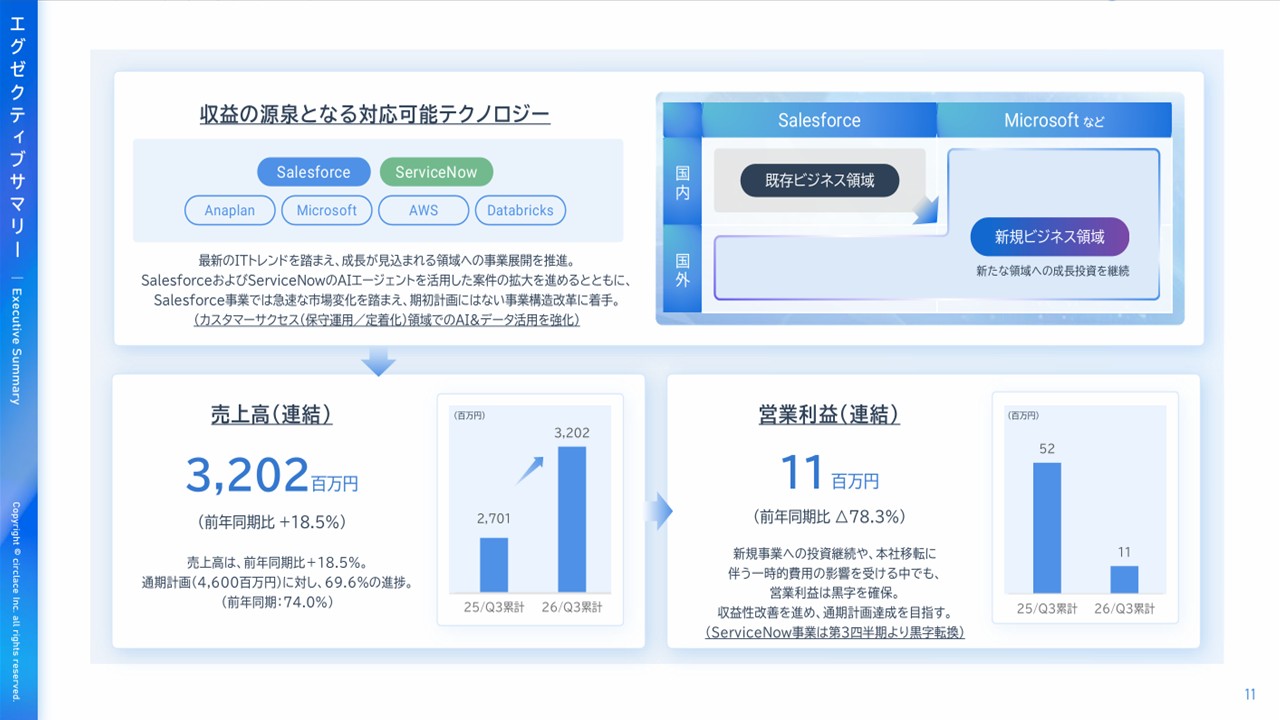Click the 国内 row label
The height and width of the screenshot is (720, 1280).
click(x=682, y=182)
